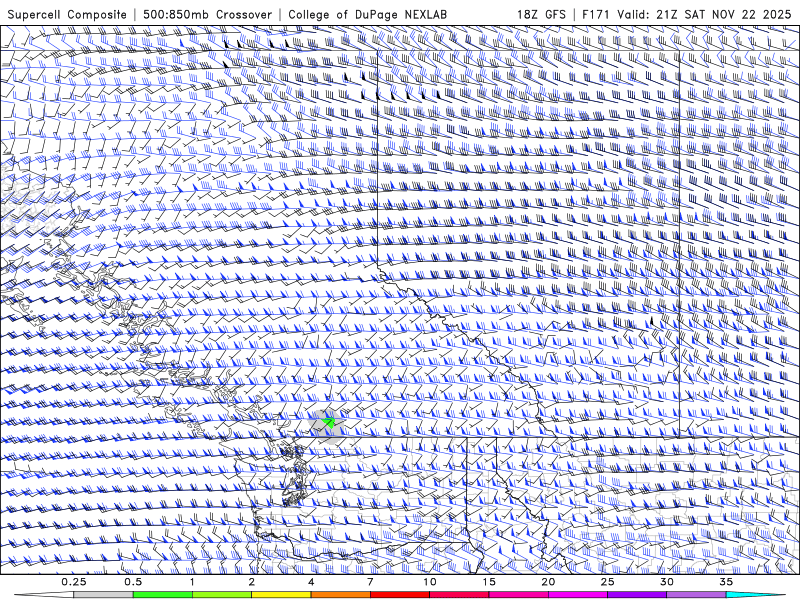
Task: Click the '0.5' legend label
Action: (133, 582)
